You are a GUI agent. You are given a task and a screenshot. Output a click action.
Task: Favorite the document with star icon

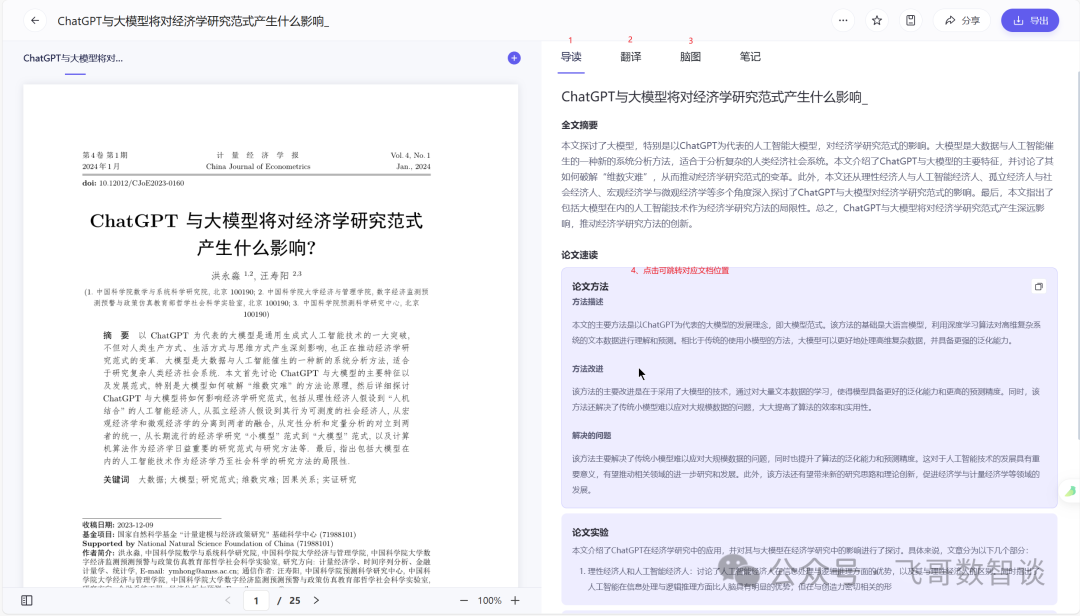coord(877,21)
